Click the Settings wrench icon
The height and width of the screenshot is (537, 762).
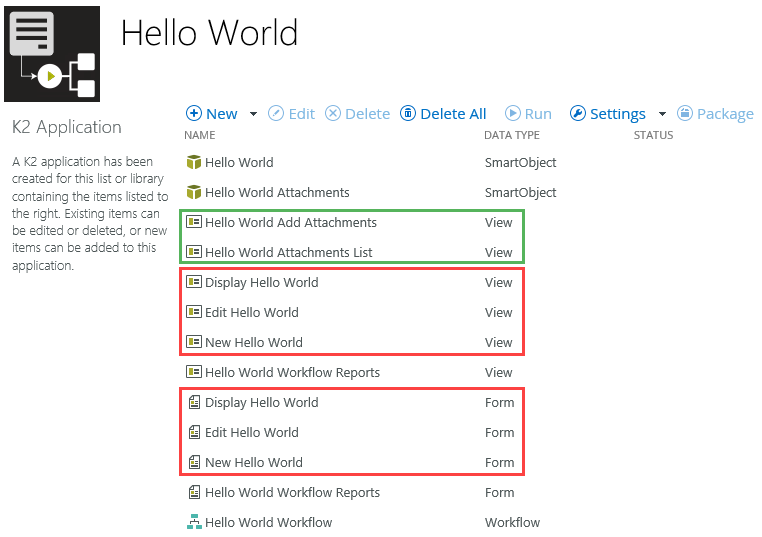pos(577,114)
